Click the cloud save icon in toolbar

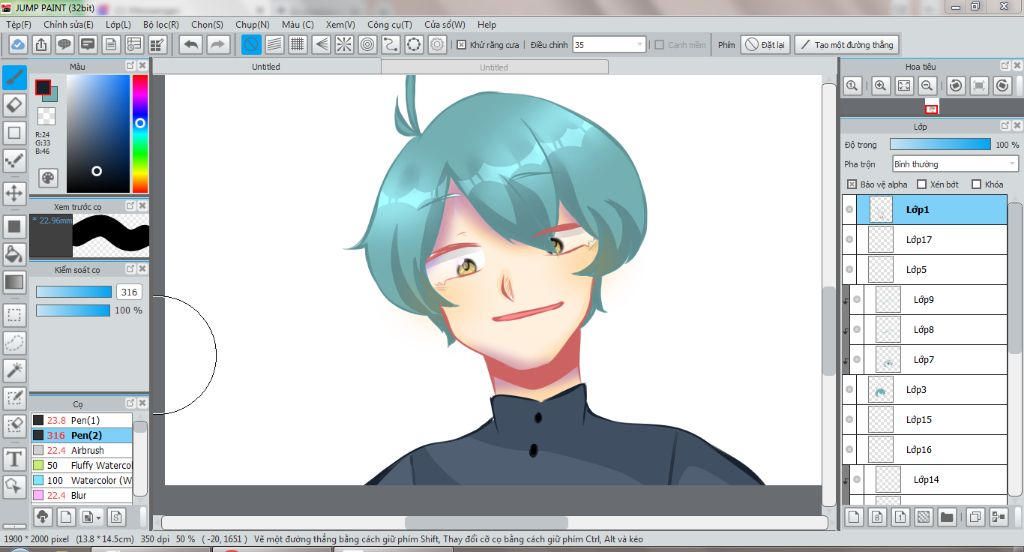coord(18,44)
